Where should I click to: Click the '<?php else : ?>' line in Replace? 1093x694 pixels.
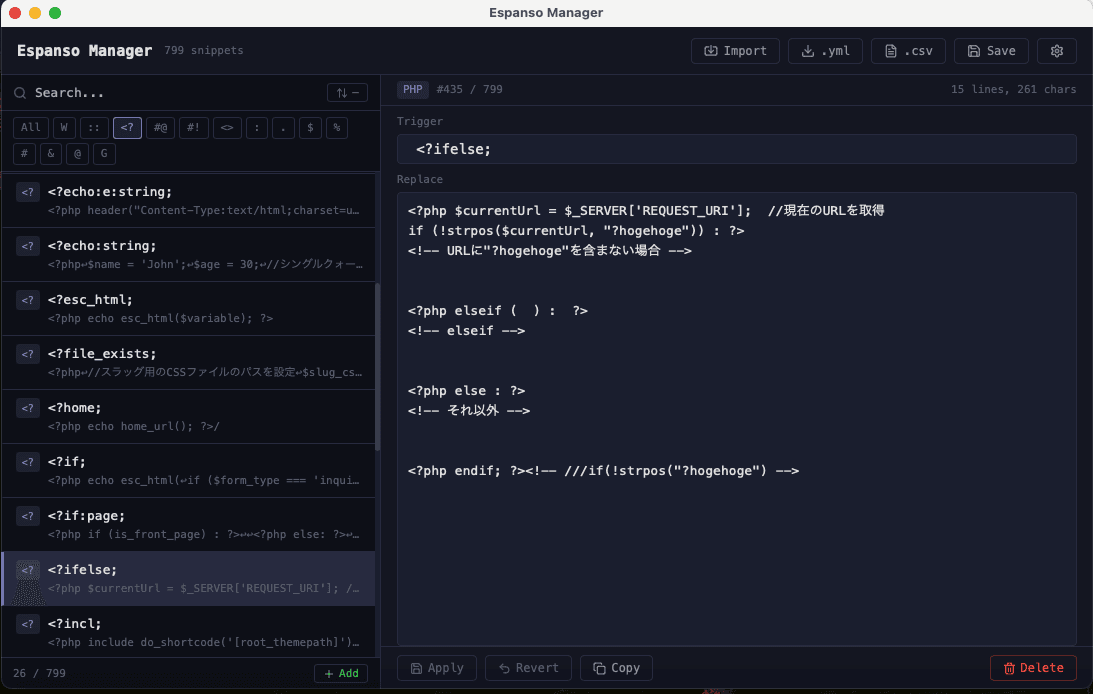click(466, 390)
